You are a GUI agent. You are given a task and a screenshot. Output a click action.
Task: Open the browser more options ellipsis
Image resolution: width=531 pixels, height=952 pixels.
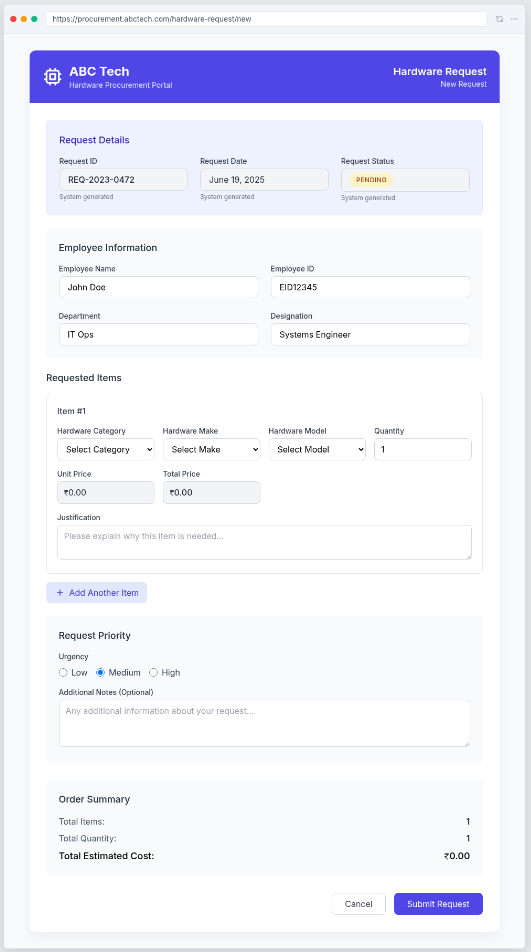(x=515, y=19)
